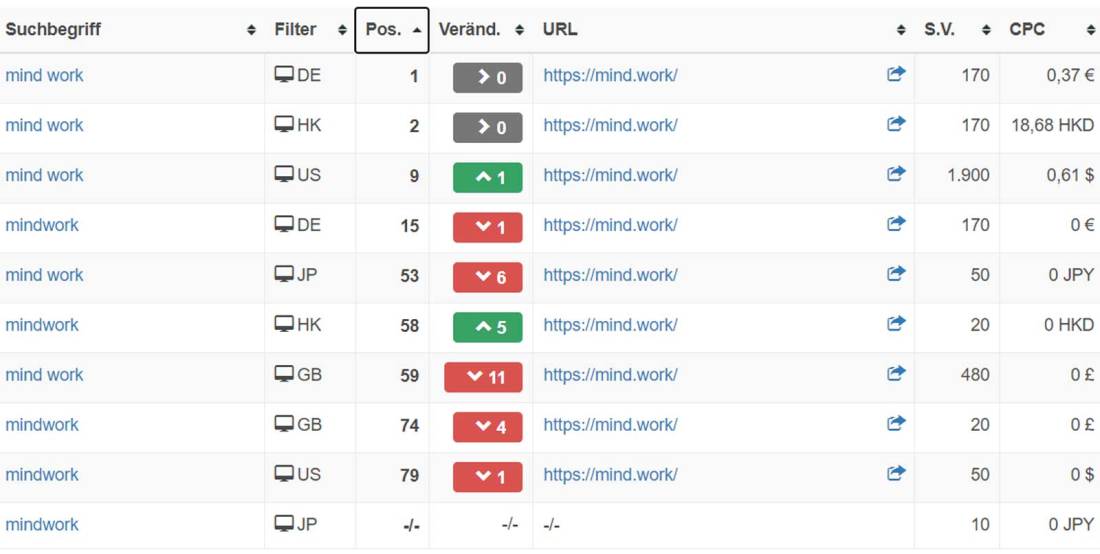The image size is (1100, 554).
Task: Click desktop monitor icon beside JP in last row
Action: [x=284, y=523]
